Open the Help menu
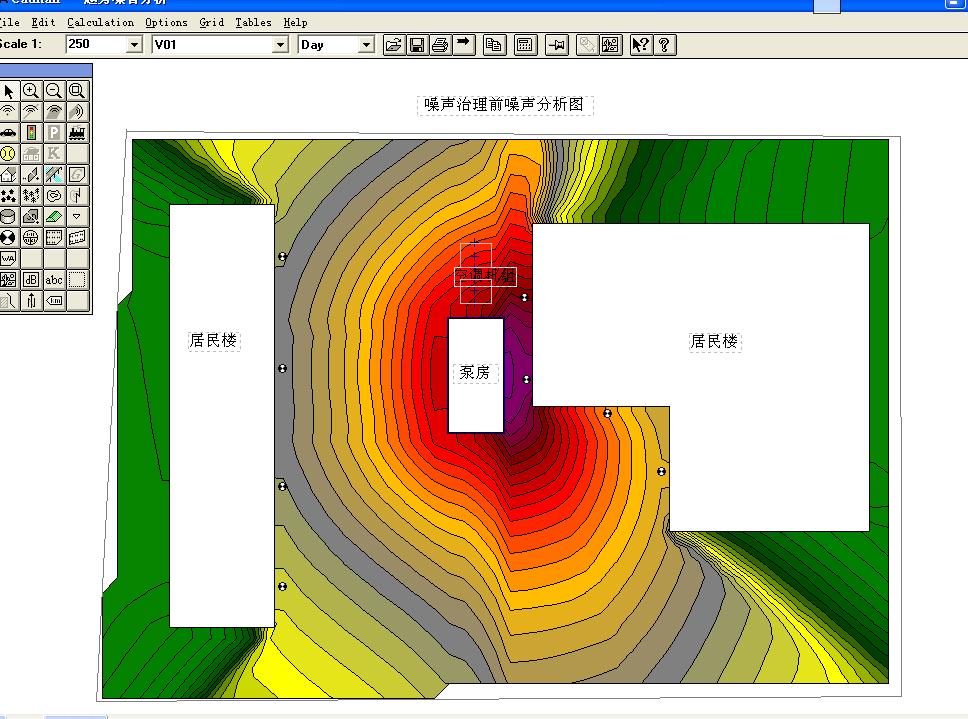Image resolution: width=968 pixels, height=719 pixels. (296, 22)
